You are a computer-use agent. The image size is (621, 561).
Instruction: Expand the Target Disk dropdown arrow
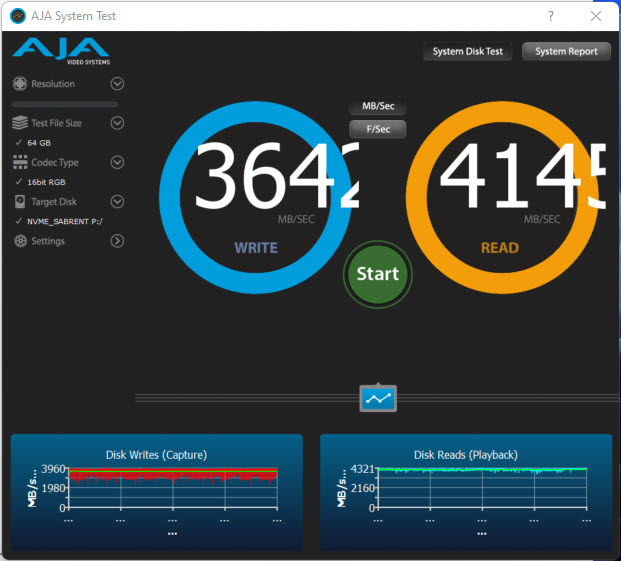click(117, 202)
